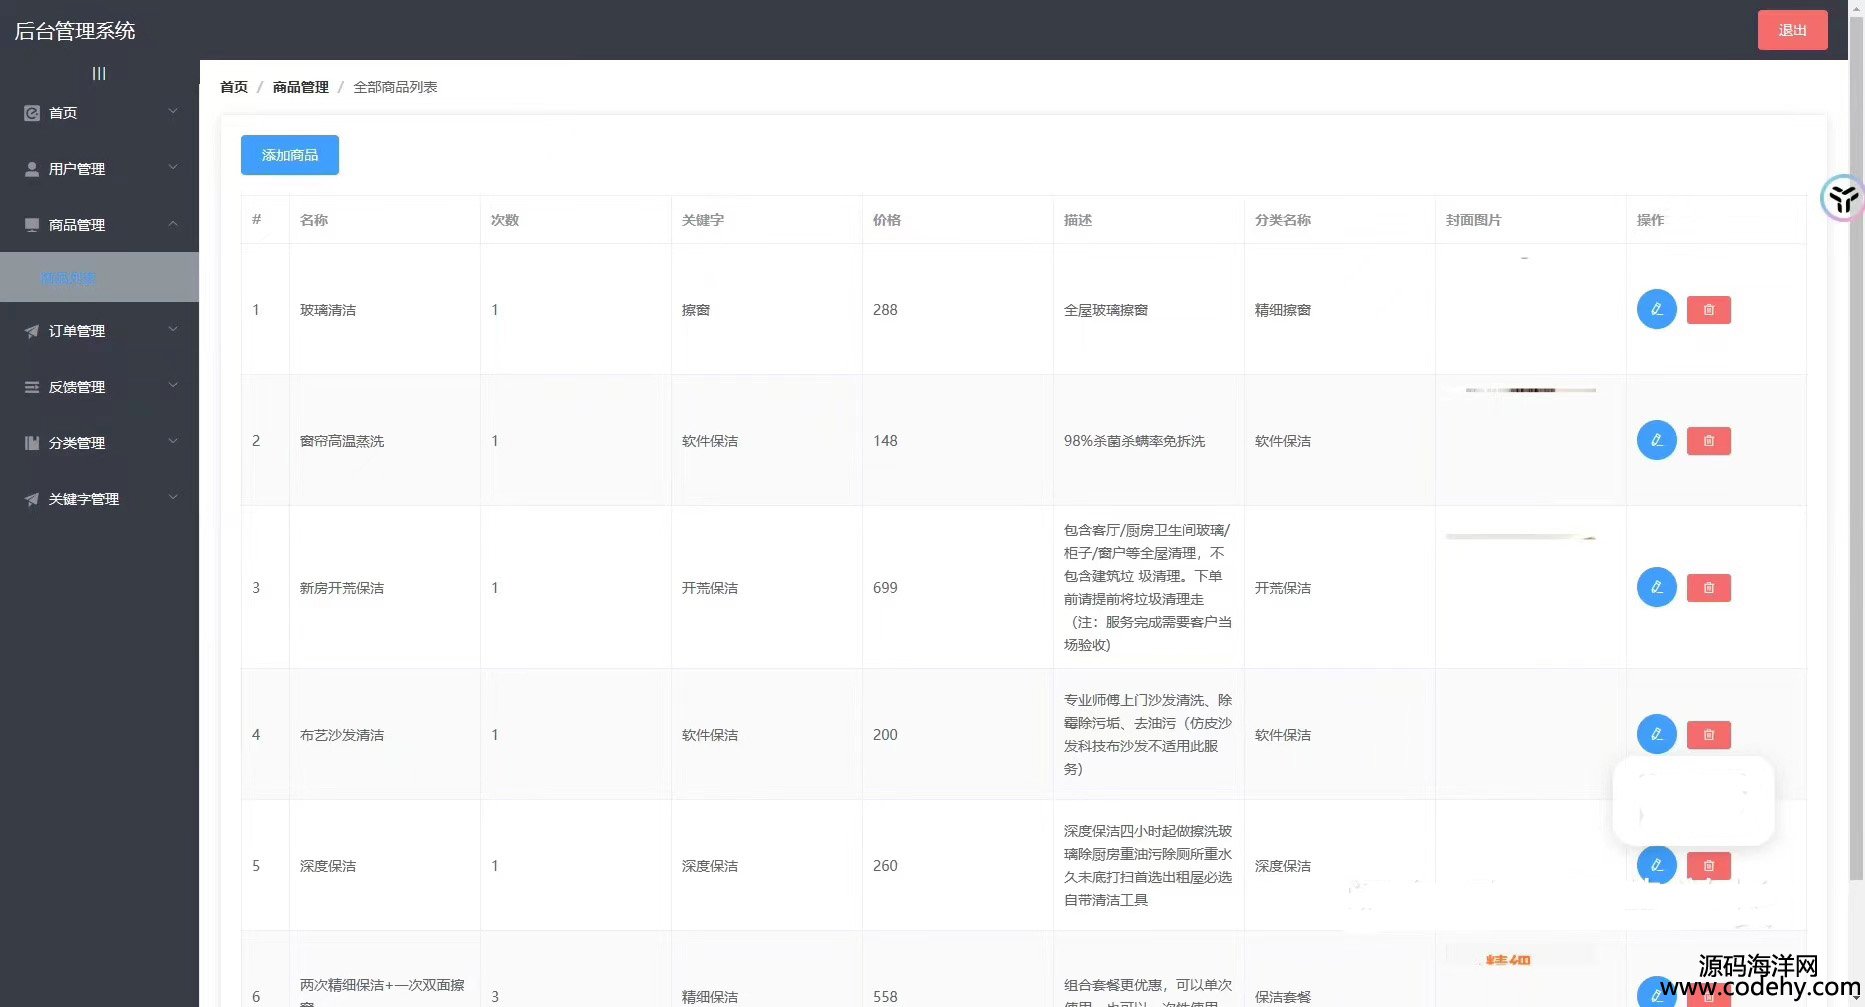
Task: Expand the 反馈管理 menu chevron
Action: coord(173,386)
